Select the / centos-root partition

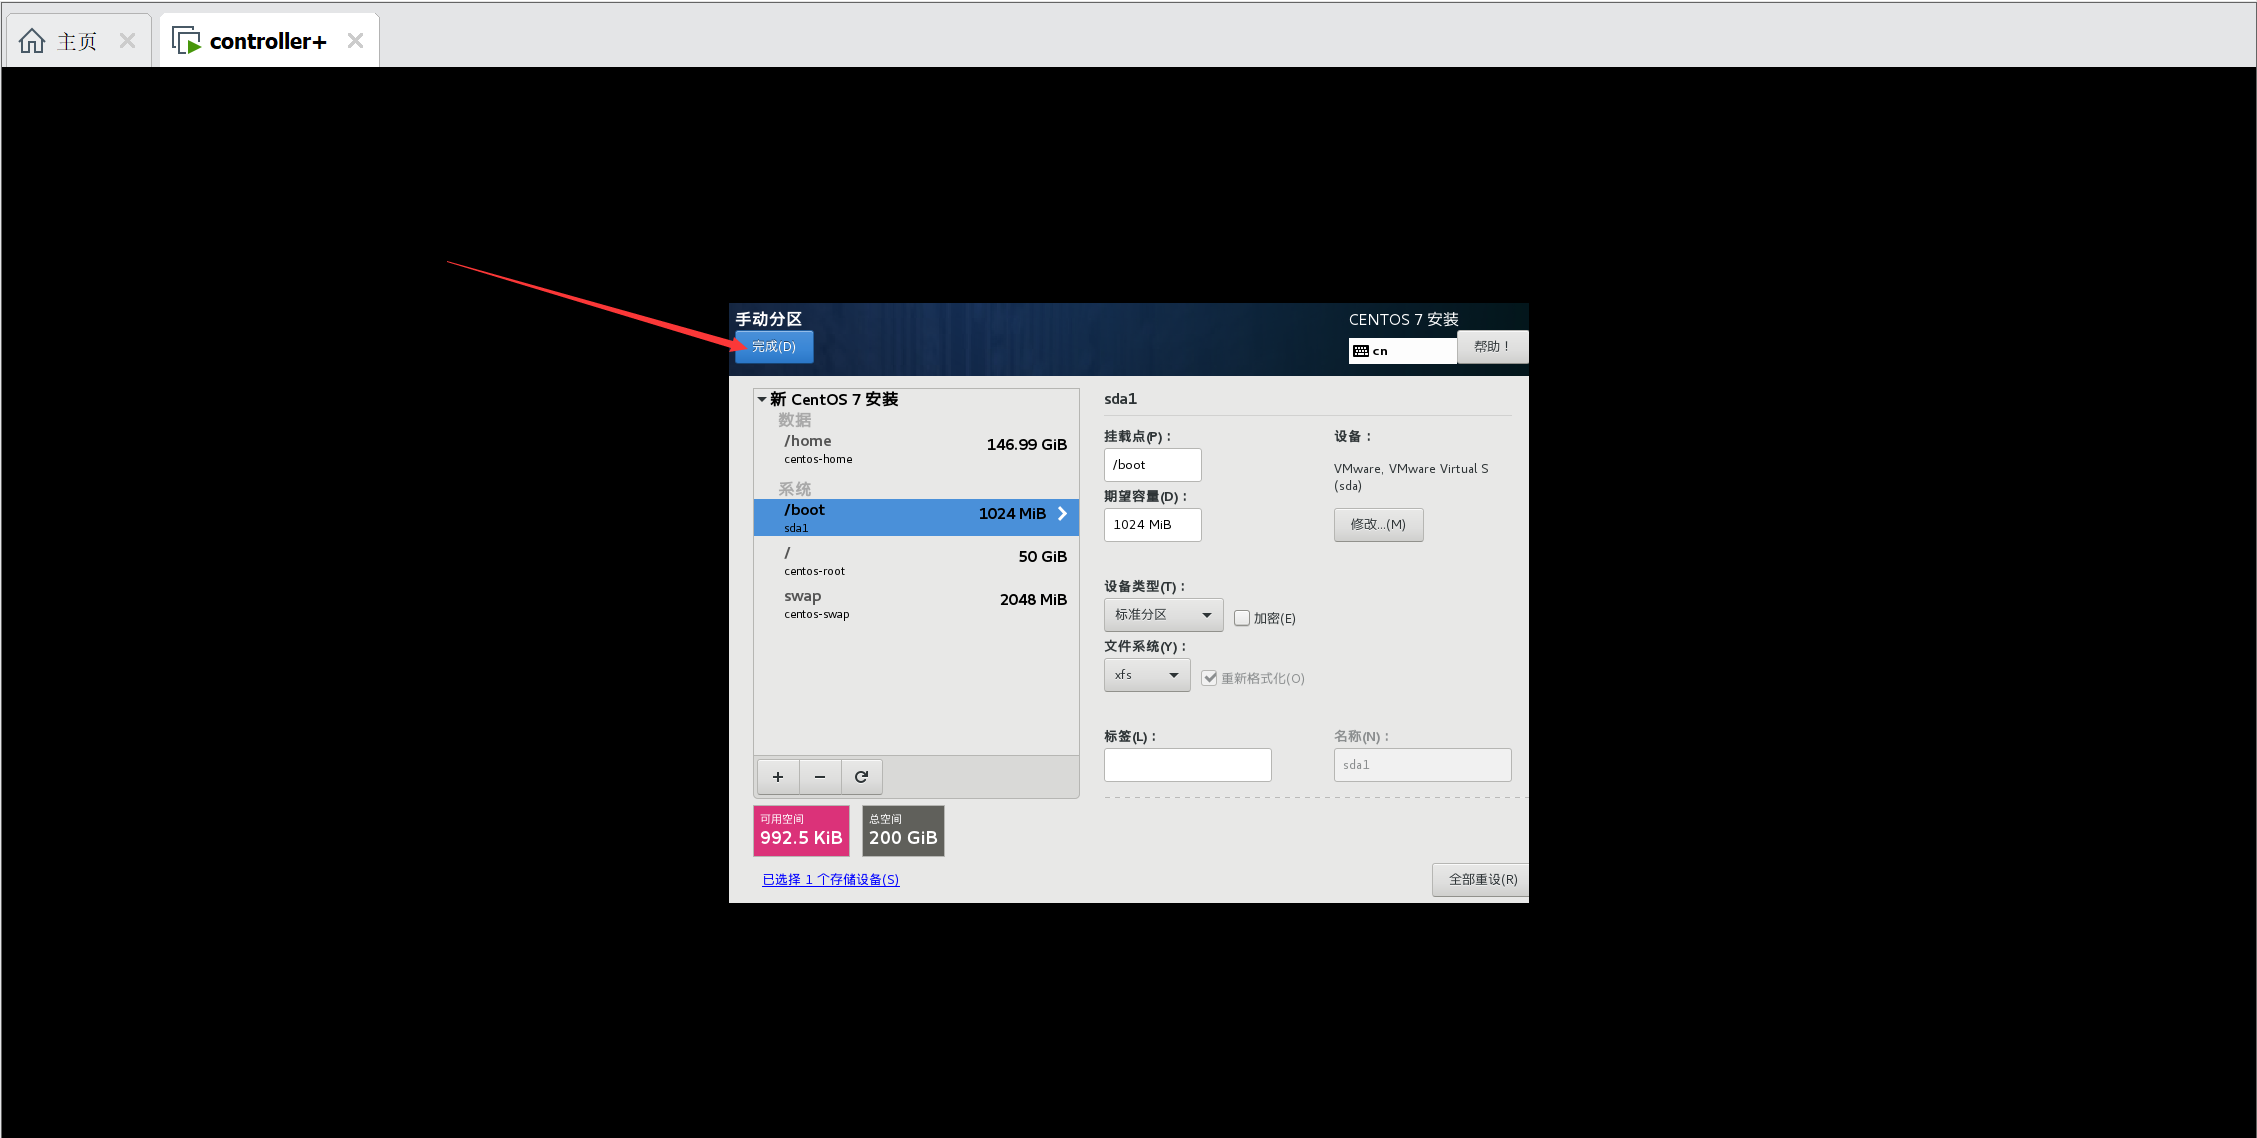[x=916, y=561]
